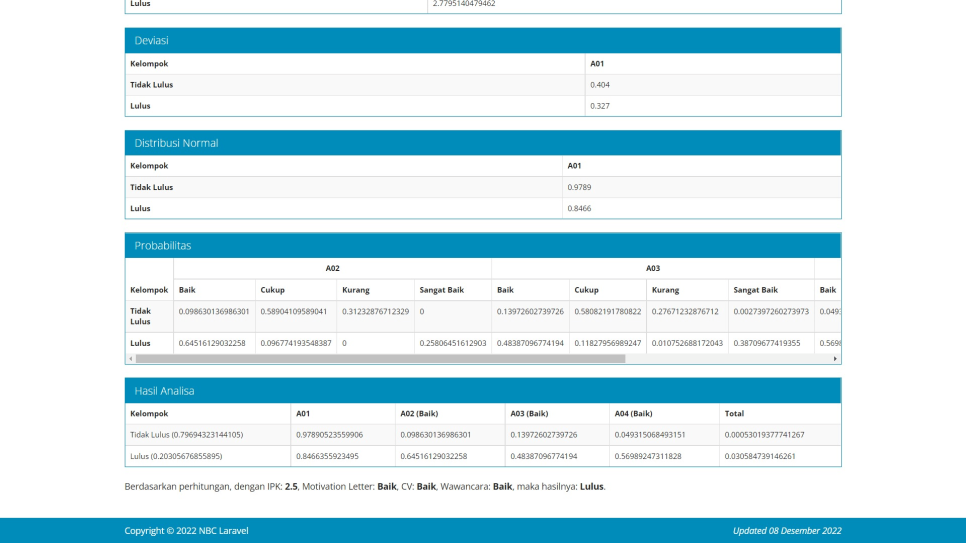The width and height of the screenshot is (966, 543).
Task: Click the result word Lulus in summary sentence
Action: (x=591, y=486)
